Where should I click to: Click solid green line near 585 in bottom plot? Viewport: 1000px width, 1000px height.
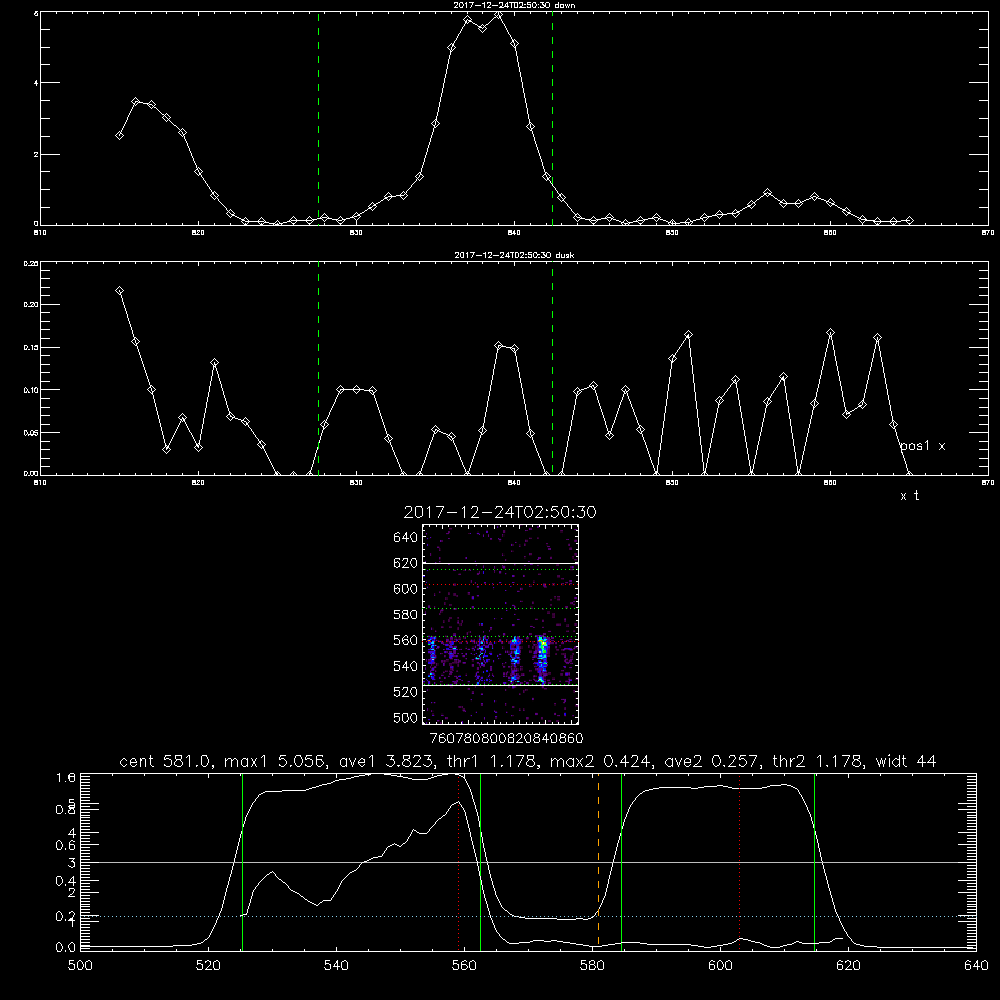(x=621, y=861)
